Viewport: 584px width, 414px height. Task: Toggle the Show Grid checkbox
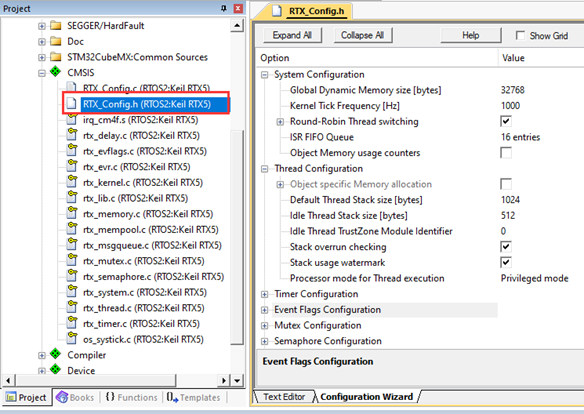[520, 35]
